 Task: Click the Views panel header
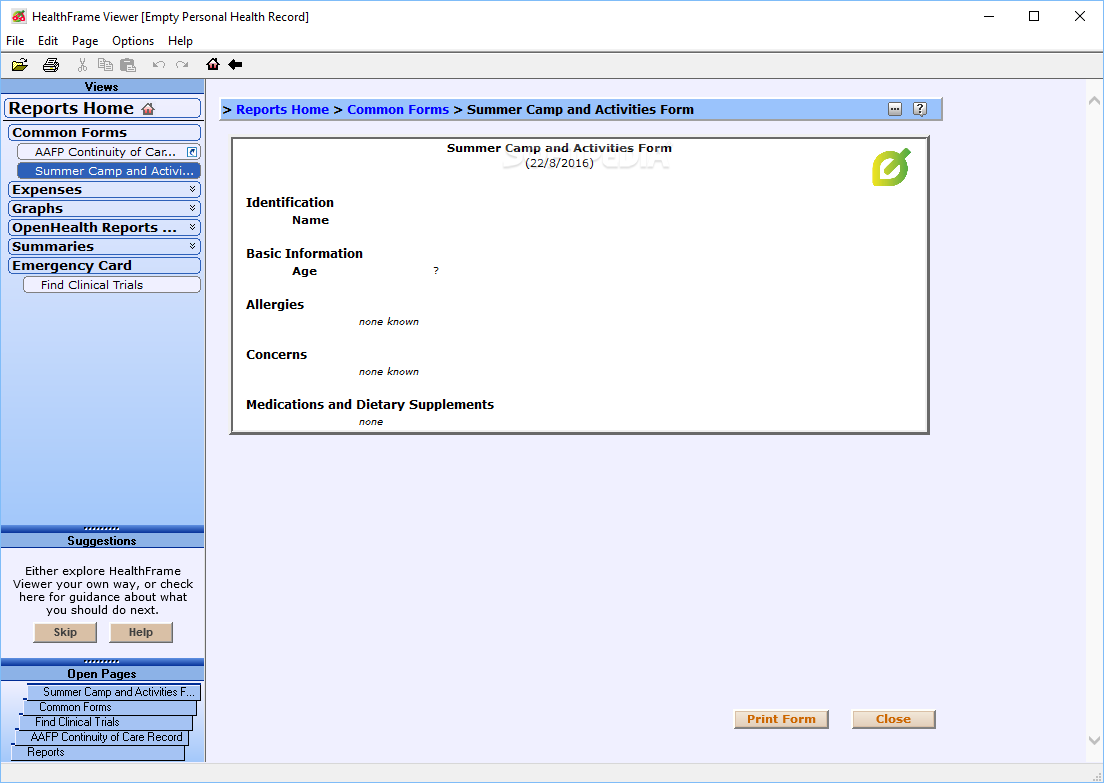[x=102, y=87]
